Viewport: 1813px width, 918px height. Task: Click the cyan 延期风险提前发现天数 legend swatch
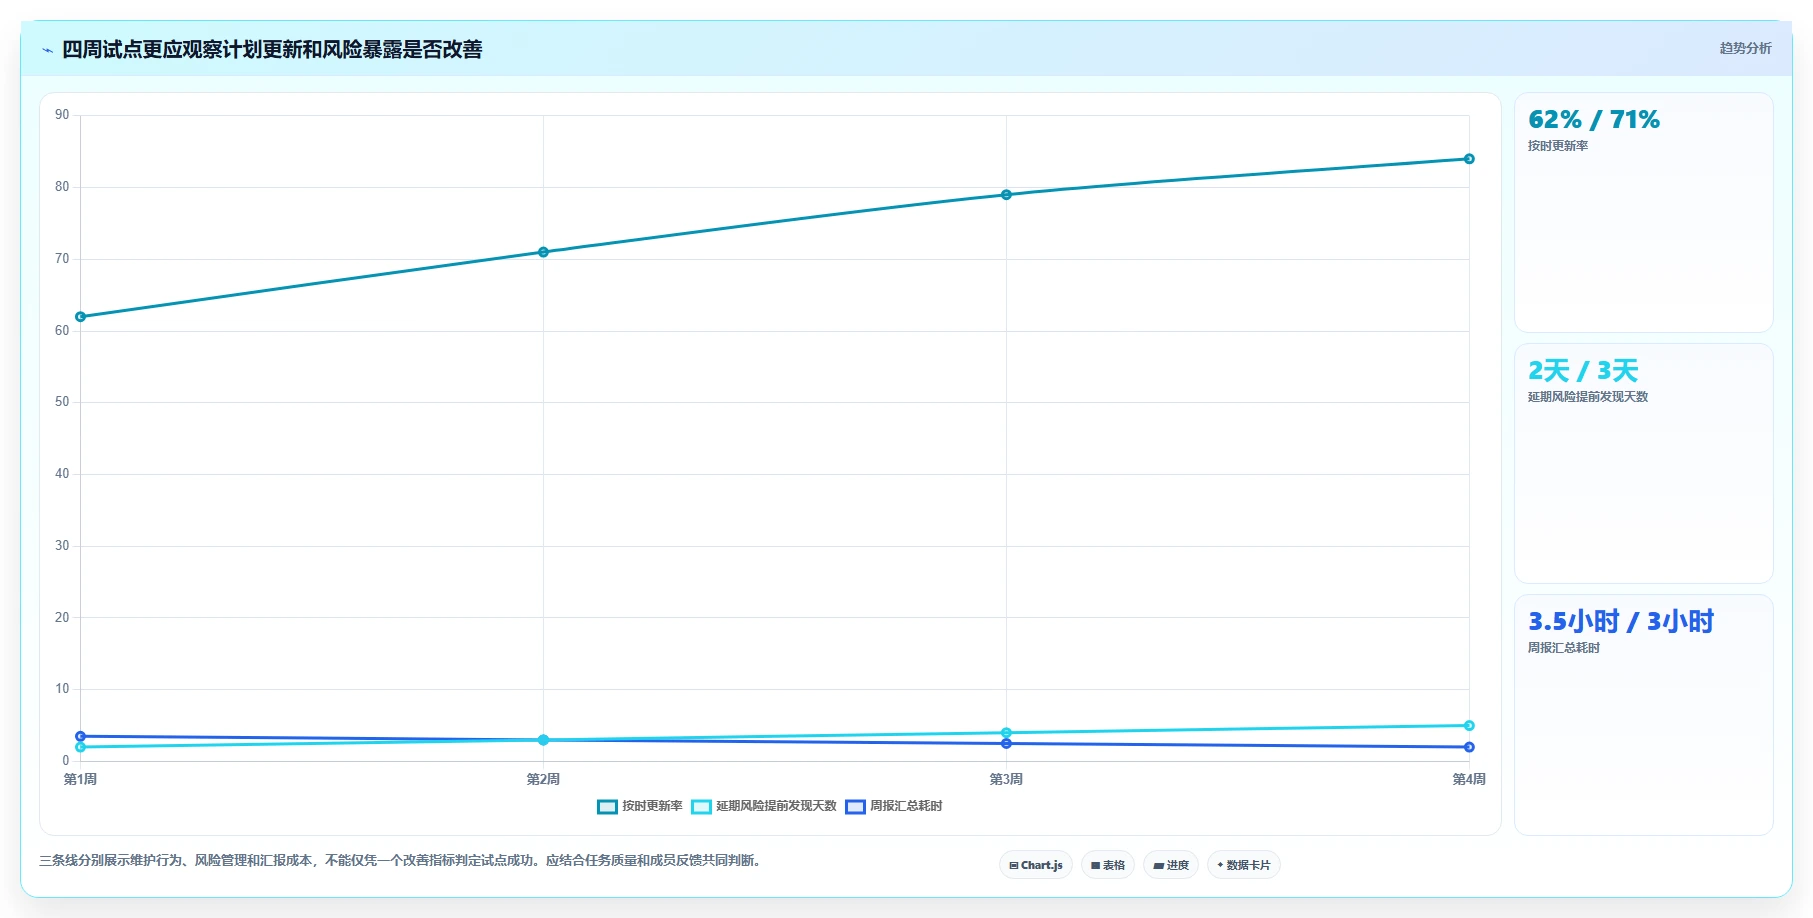coord(701,807)
